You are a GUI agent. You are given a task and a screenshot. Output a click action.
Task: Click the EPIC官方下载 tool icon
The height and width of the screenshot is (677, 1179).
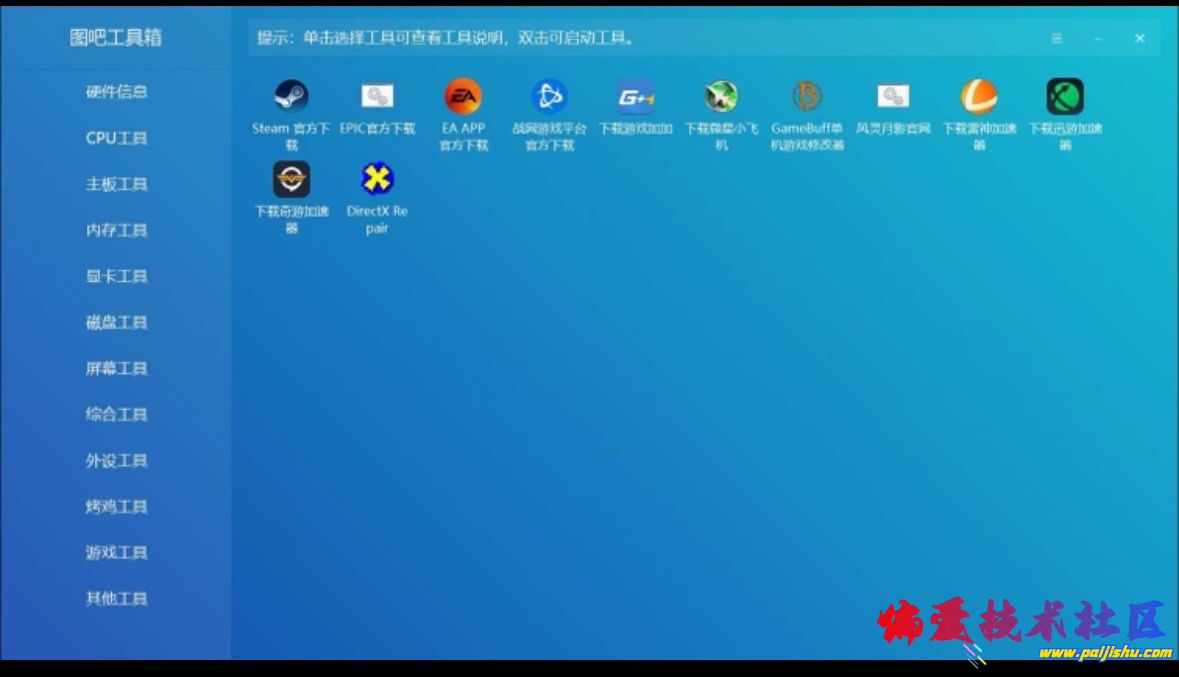pos(377,97)
